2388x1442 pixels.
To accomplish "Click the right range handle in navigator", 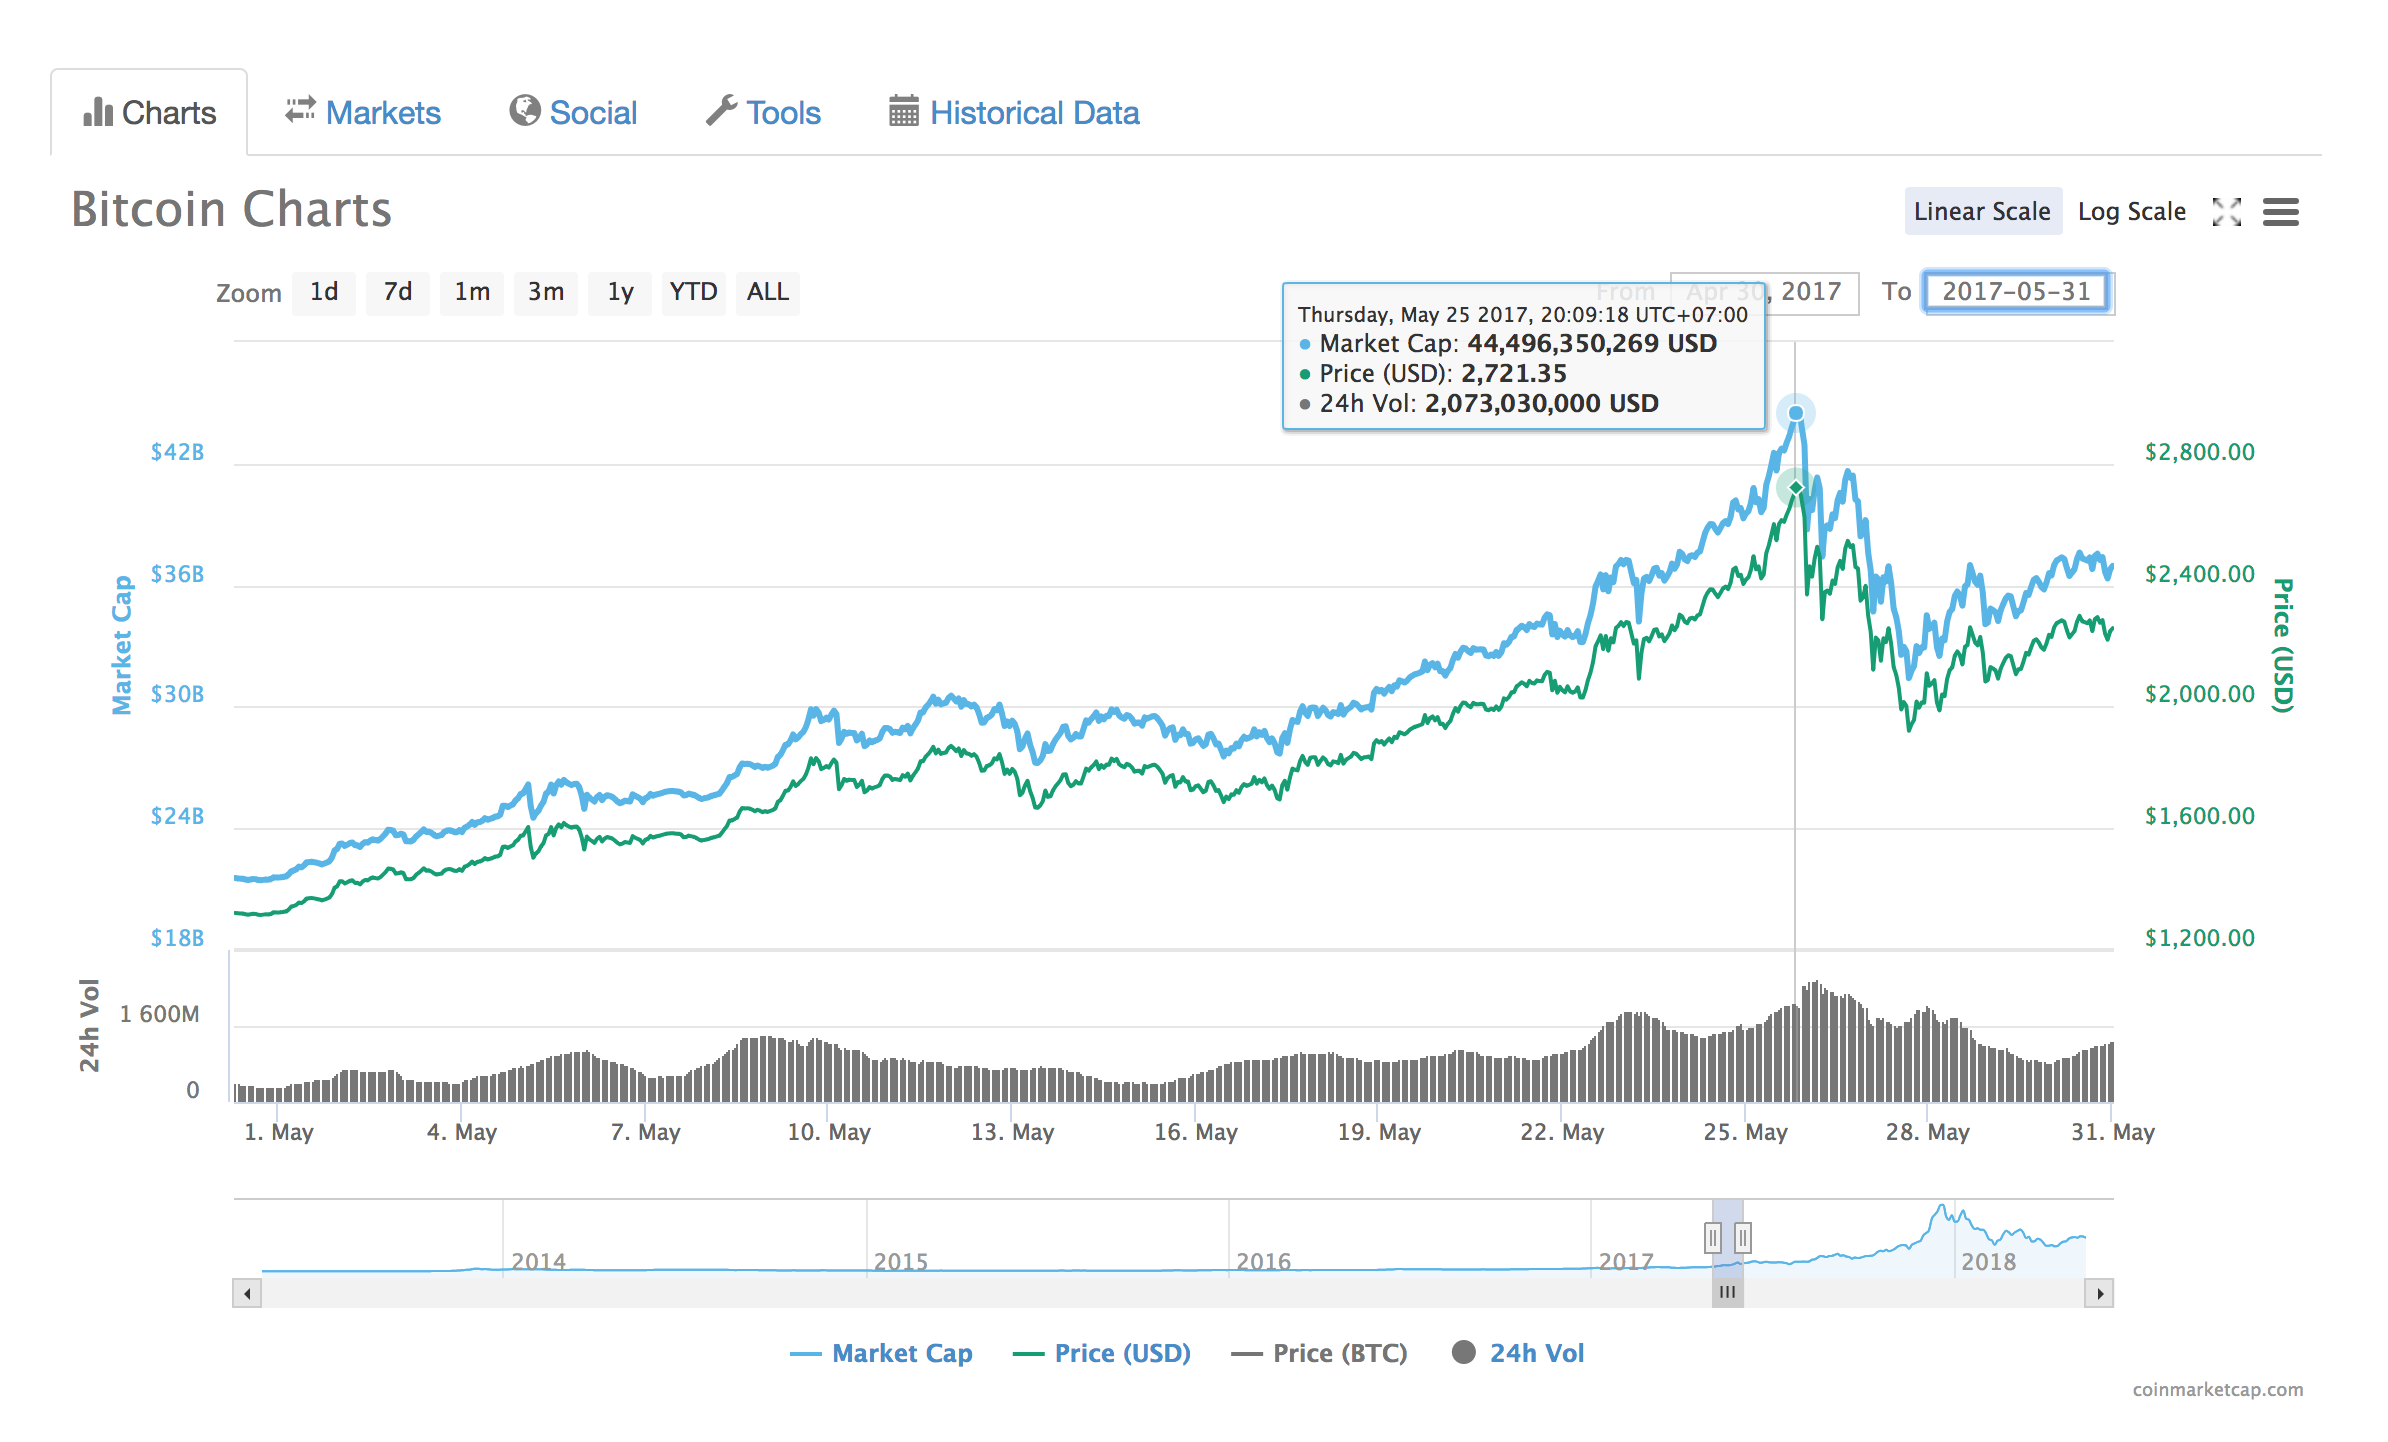I will click(1743, 1238).
